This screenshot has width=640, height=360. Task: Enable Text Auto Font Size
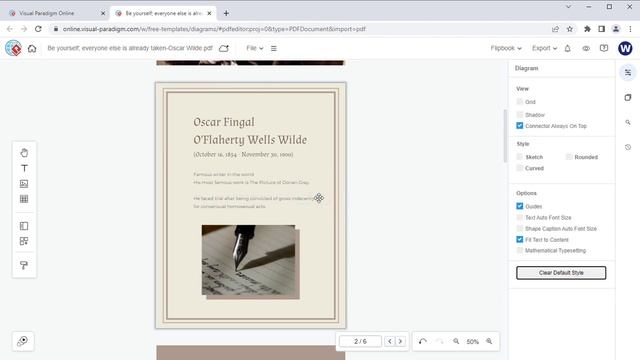pos(520,217)
